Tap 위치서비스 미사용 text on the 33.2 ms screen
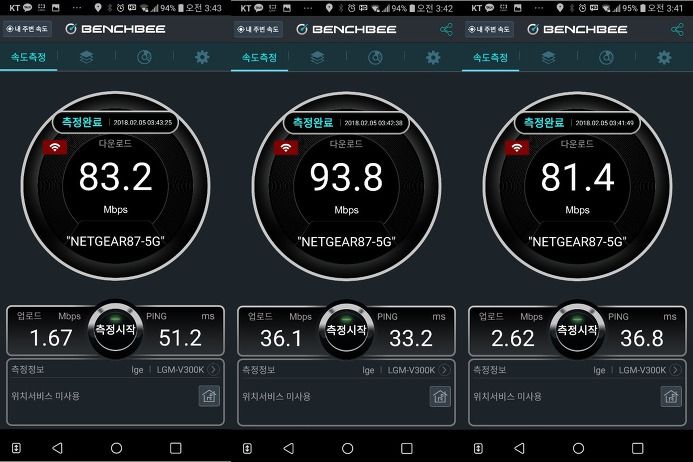Viewport: 693px width, 462px height. tap(276, 396)
